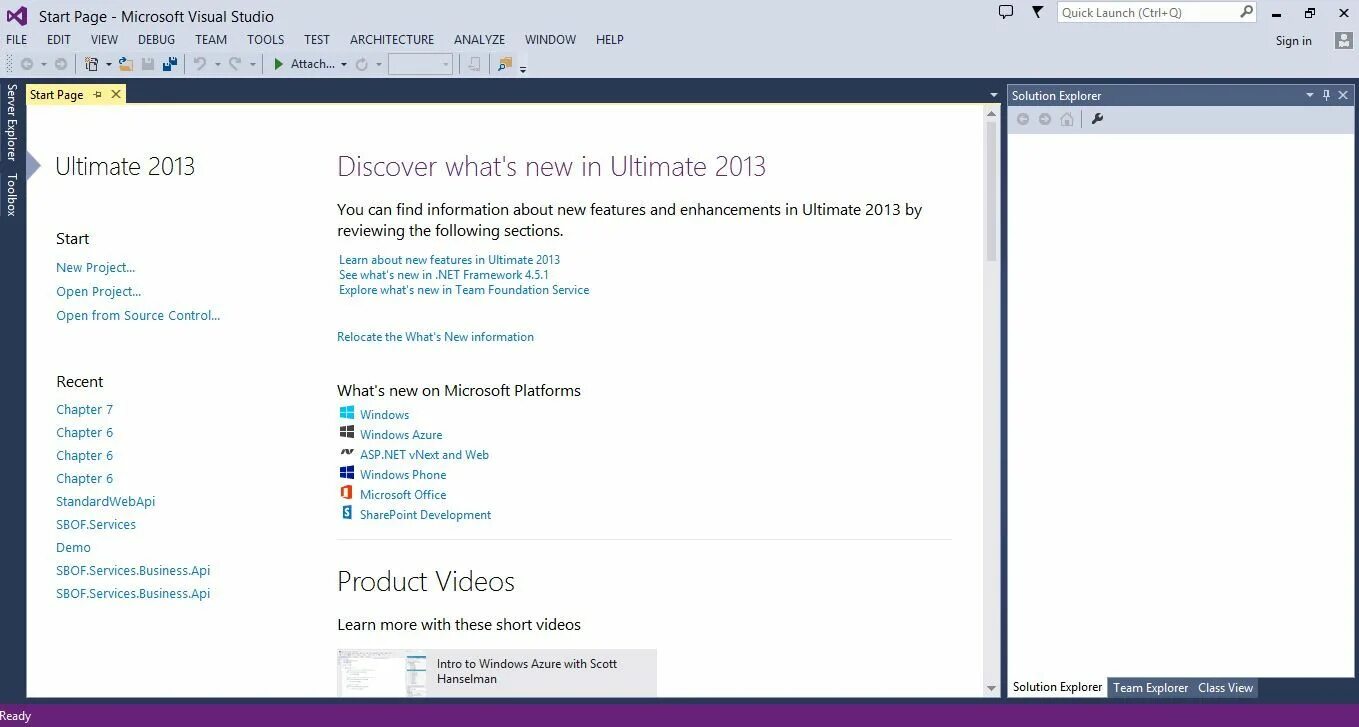Open the DEBUG menu
1359x727 pixels.
pyautogui.click(x=156, y=40)
